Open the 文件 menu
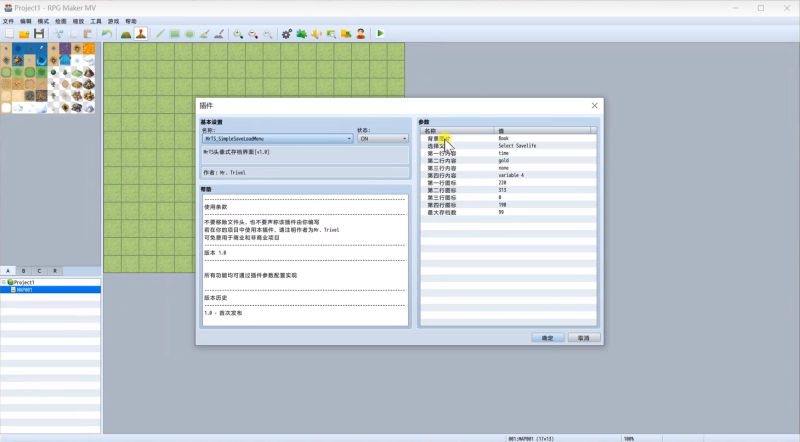Image resolution: width=800 pixels, height=442 pixels. click(x=8, y=21)
